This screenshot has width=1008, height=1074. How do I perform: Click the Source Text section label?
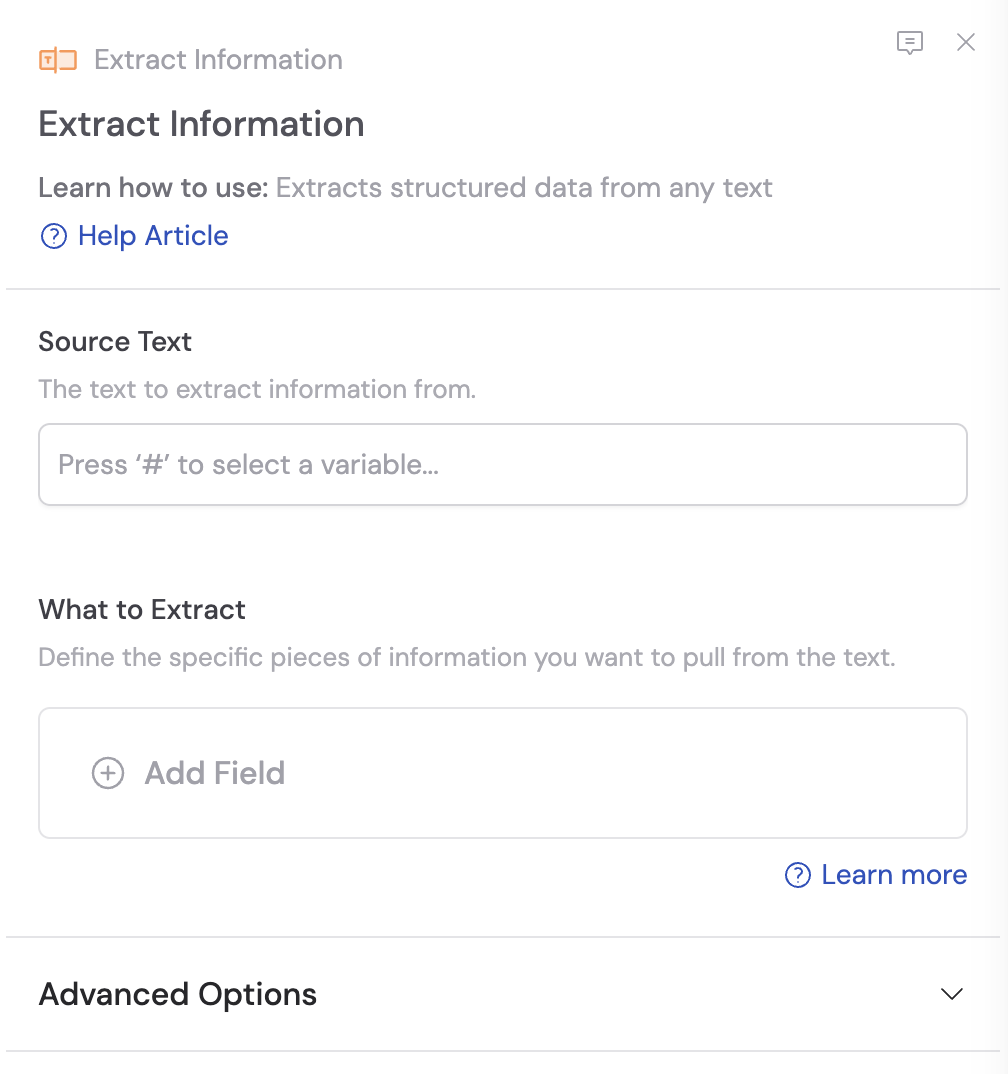[114, 342]
